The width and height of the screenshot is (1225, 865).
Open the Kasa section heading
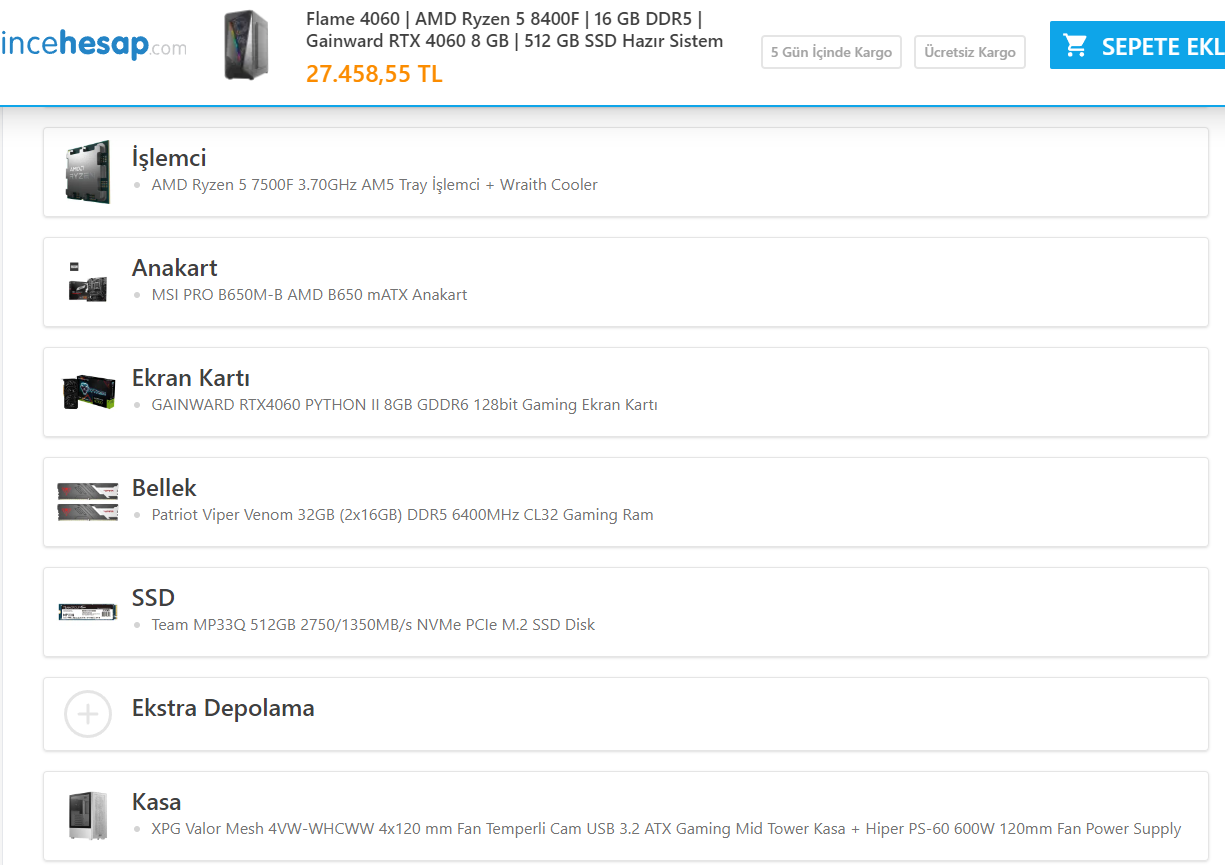pos(156,802)
